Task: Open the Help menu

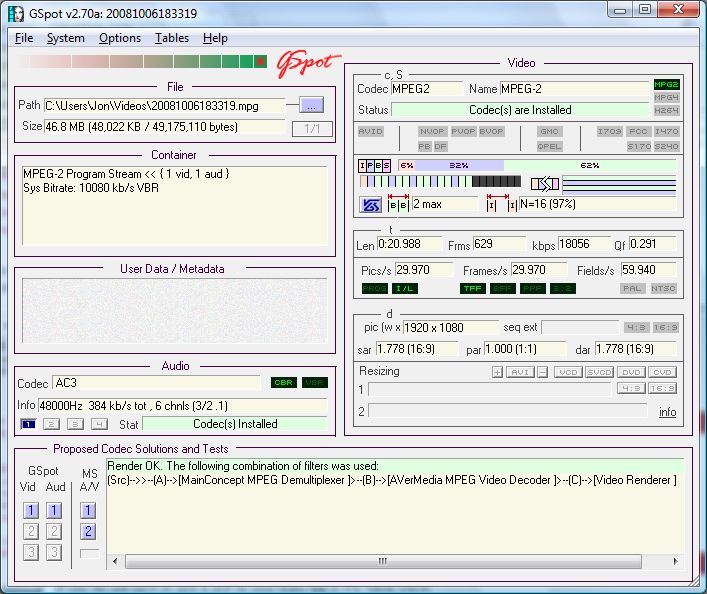Action: [215, 38]
